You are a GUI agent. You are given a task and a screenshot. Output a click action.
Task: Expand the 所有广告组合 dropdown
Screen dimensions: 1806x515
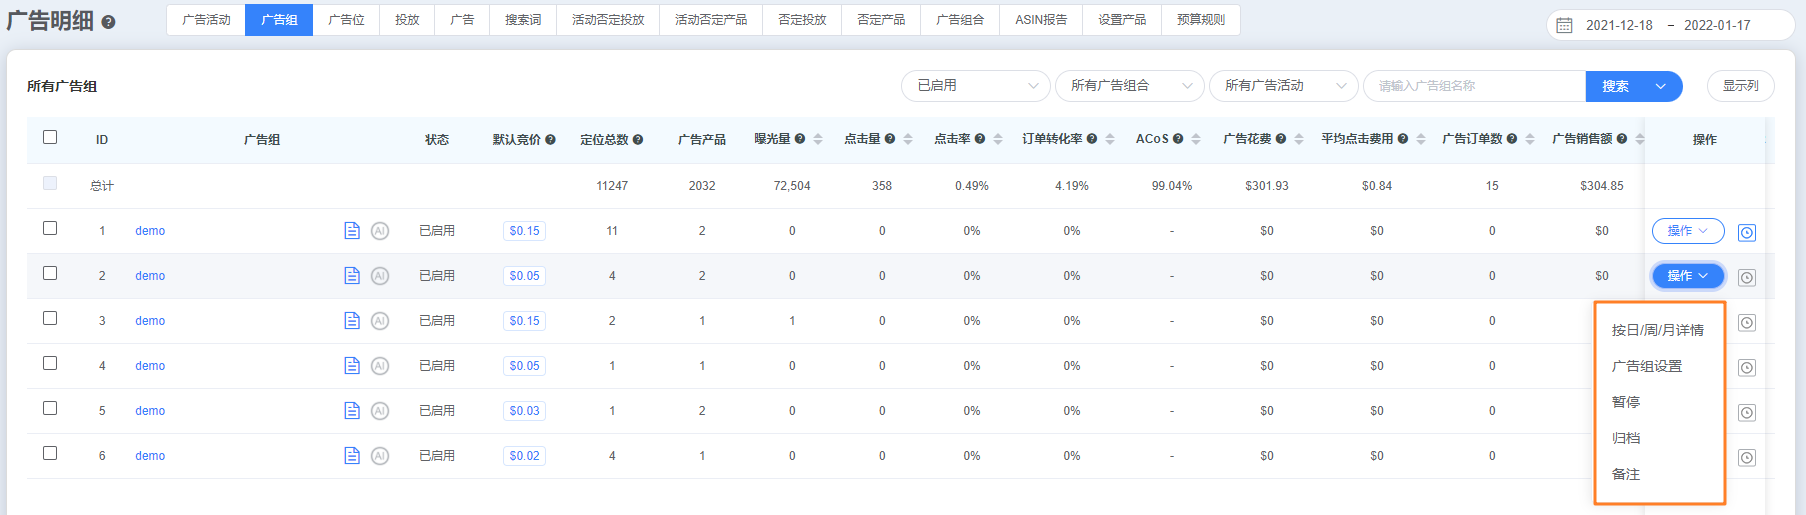tap(1129, 86)
